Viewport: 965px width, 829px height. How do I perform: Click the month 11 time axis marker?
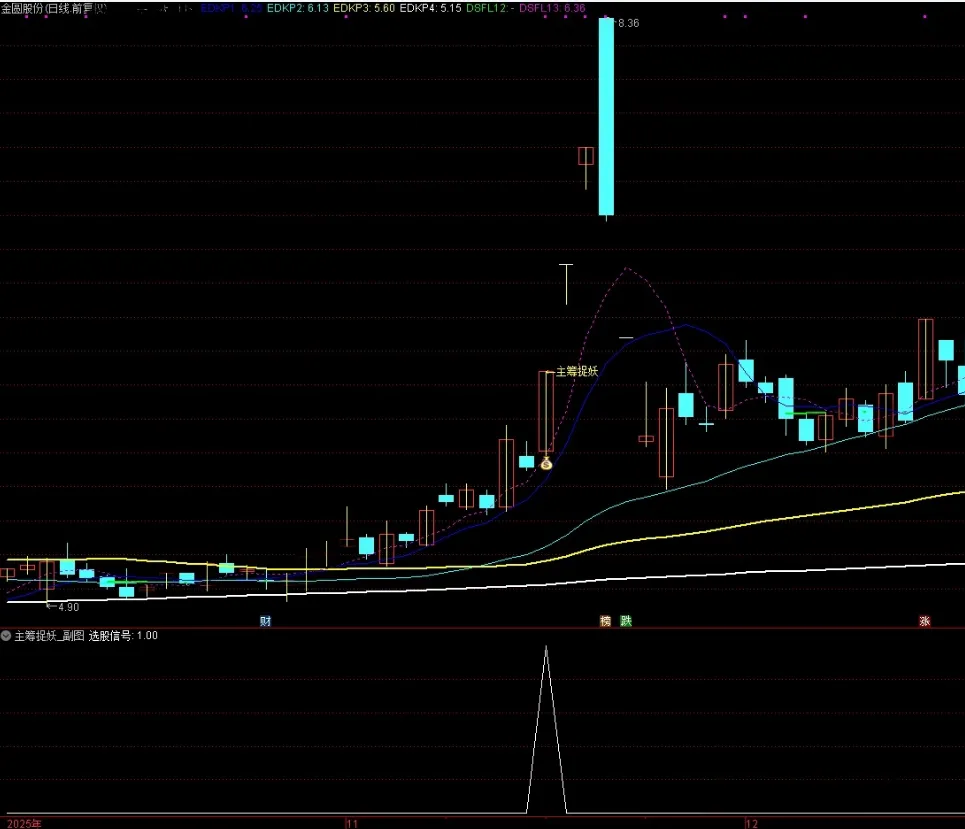[x=351, y=823]
